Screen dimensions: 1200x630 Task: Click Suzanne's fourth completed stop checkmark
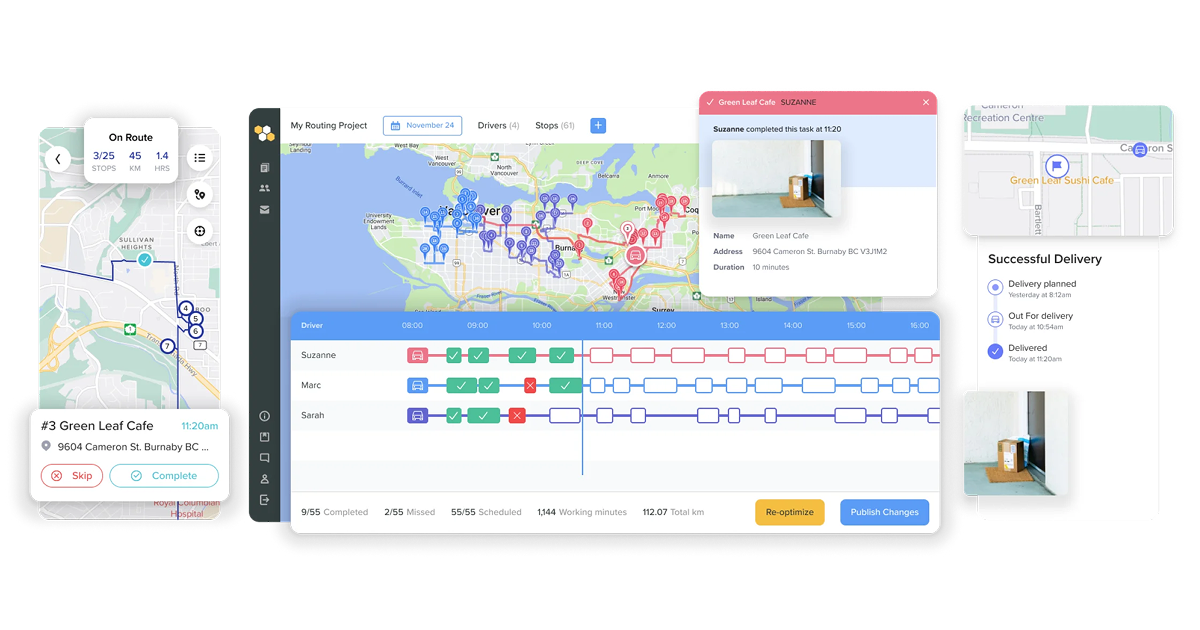[x=562, y=355]
